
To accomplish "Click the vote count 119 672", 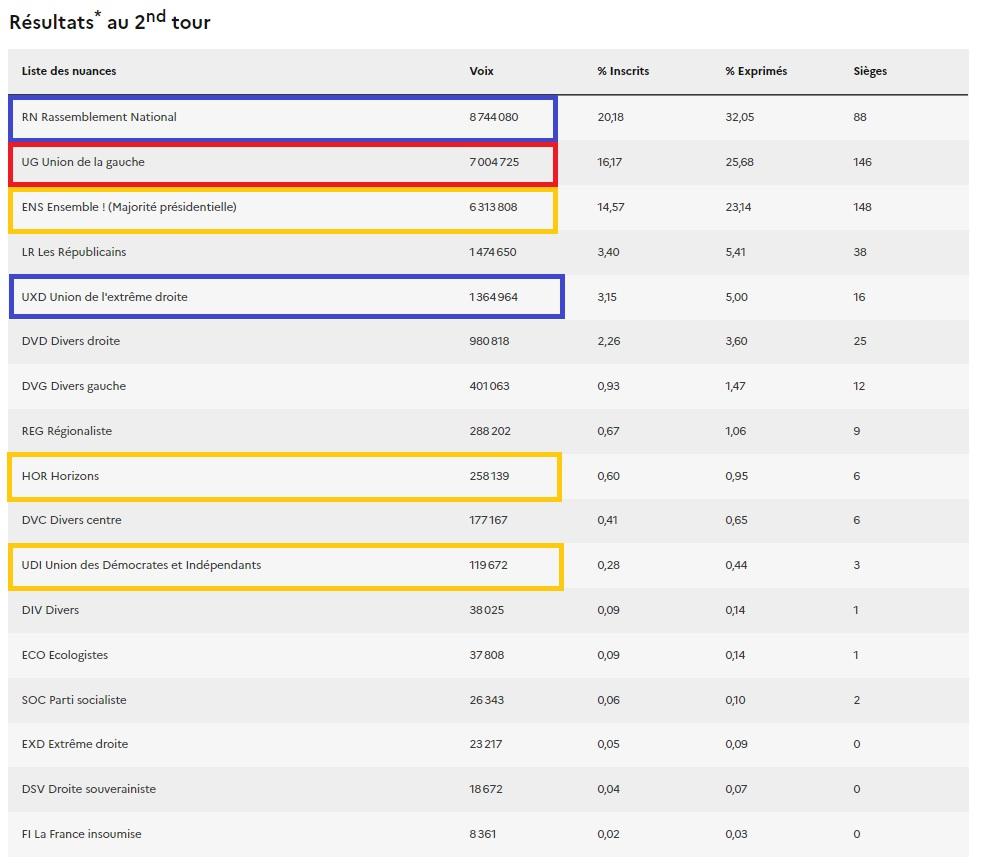I will point(488,566).
